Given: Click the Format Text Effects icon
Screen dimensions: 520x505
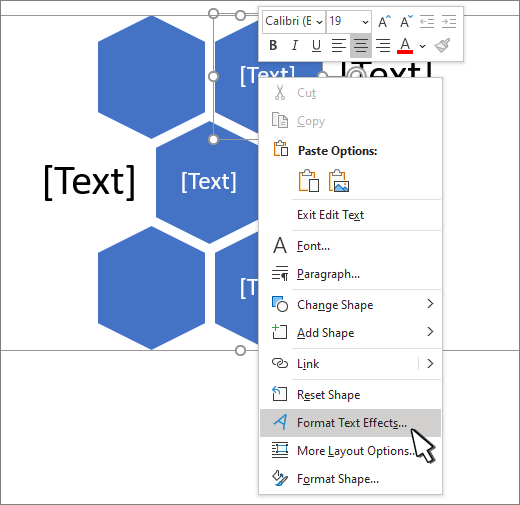Looking at the screenshot, I should click(x=280, y=422).
